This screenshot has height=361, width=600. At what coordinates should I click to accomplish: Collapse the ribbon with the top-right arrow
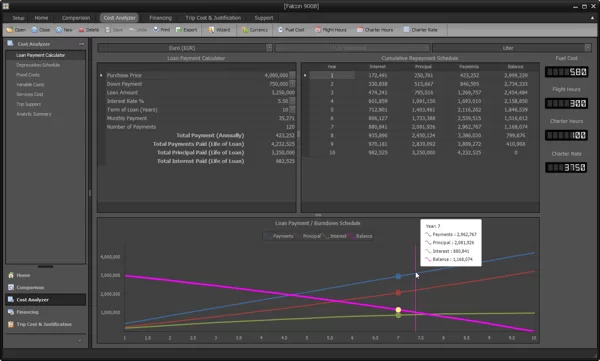point(592,18)
